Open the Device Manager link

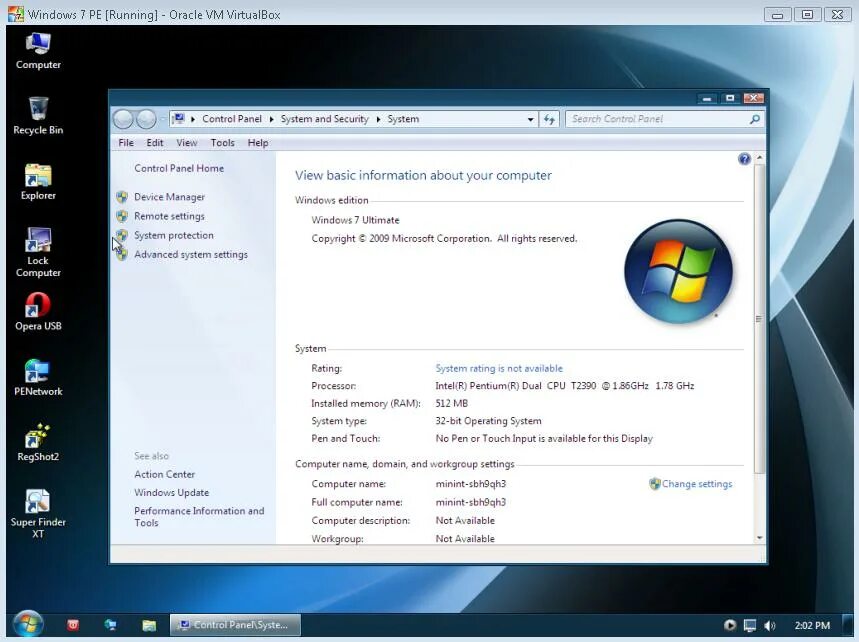169,197
